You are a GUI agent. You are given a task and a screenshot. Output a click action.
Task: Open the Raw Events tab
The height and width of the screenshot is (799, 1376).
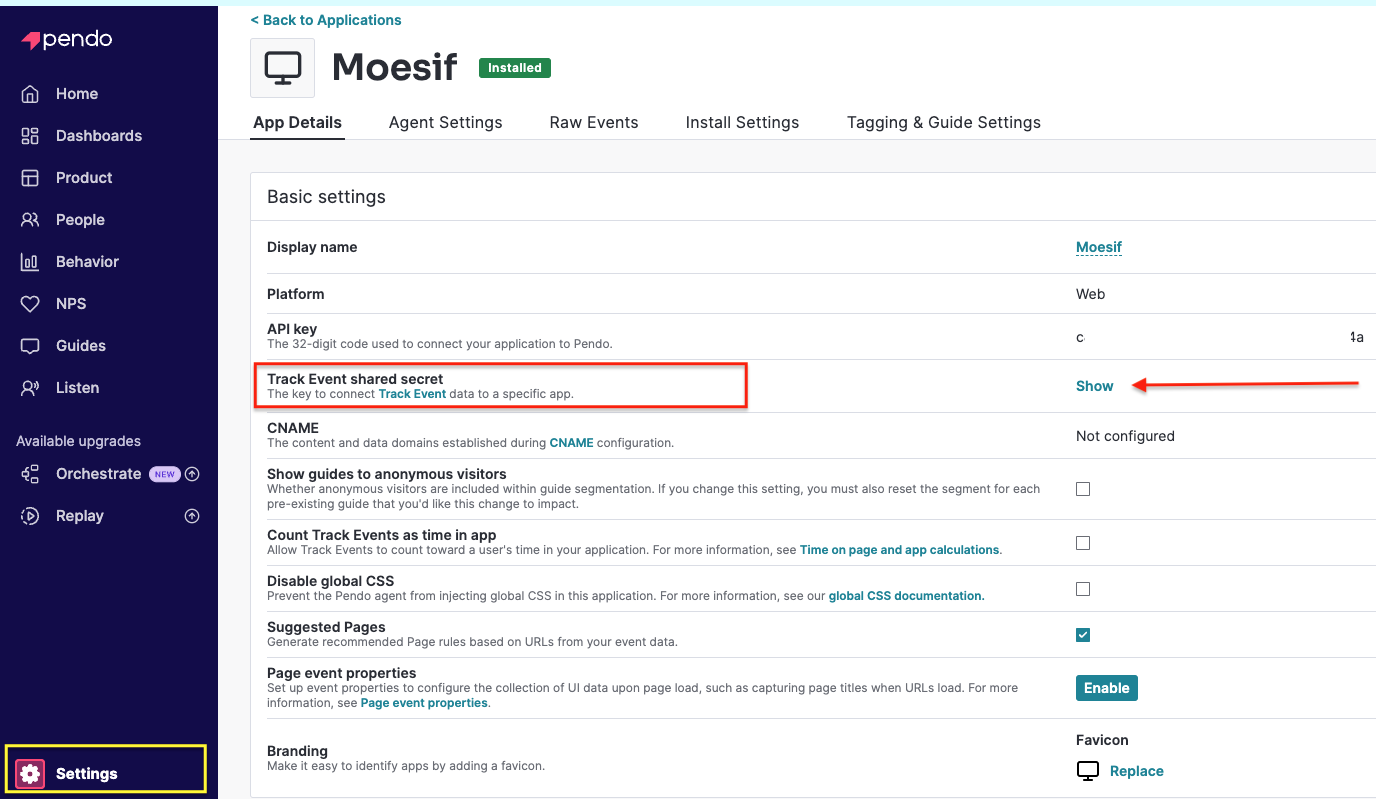pyautogui.click(x=594, y=122)
